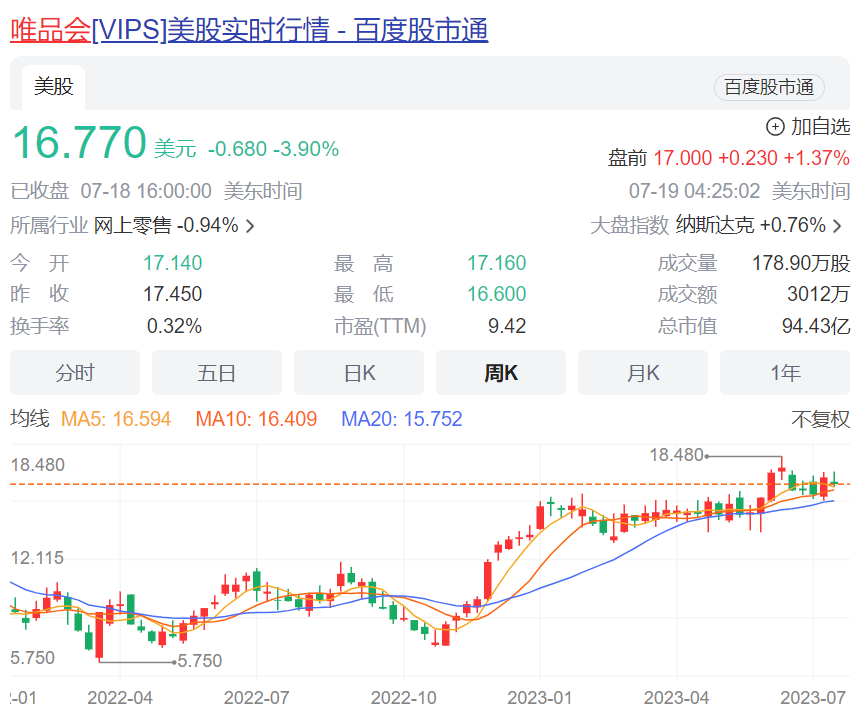Image resolution: width=865 pixels, height=715 pixels.
Task: Click the 昨收 value 17.450
Action: (x=173, y=294)
